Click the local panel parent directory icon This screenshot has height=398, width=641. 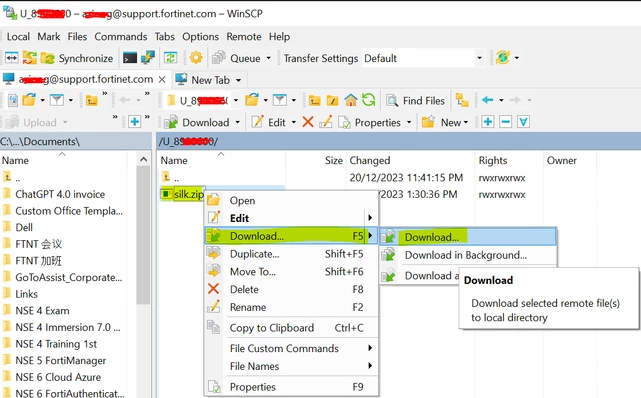(x=92, y=100)
